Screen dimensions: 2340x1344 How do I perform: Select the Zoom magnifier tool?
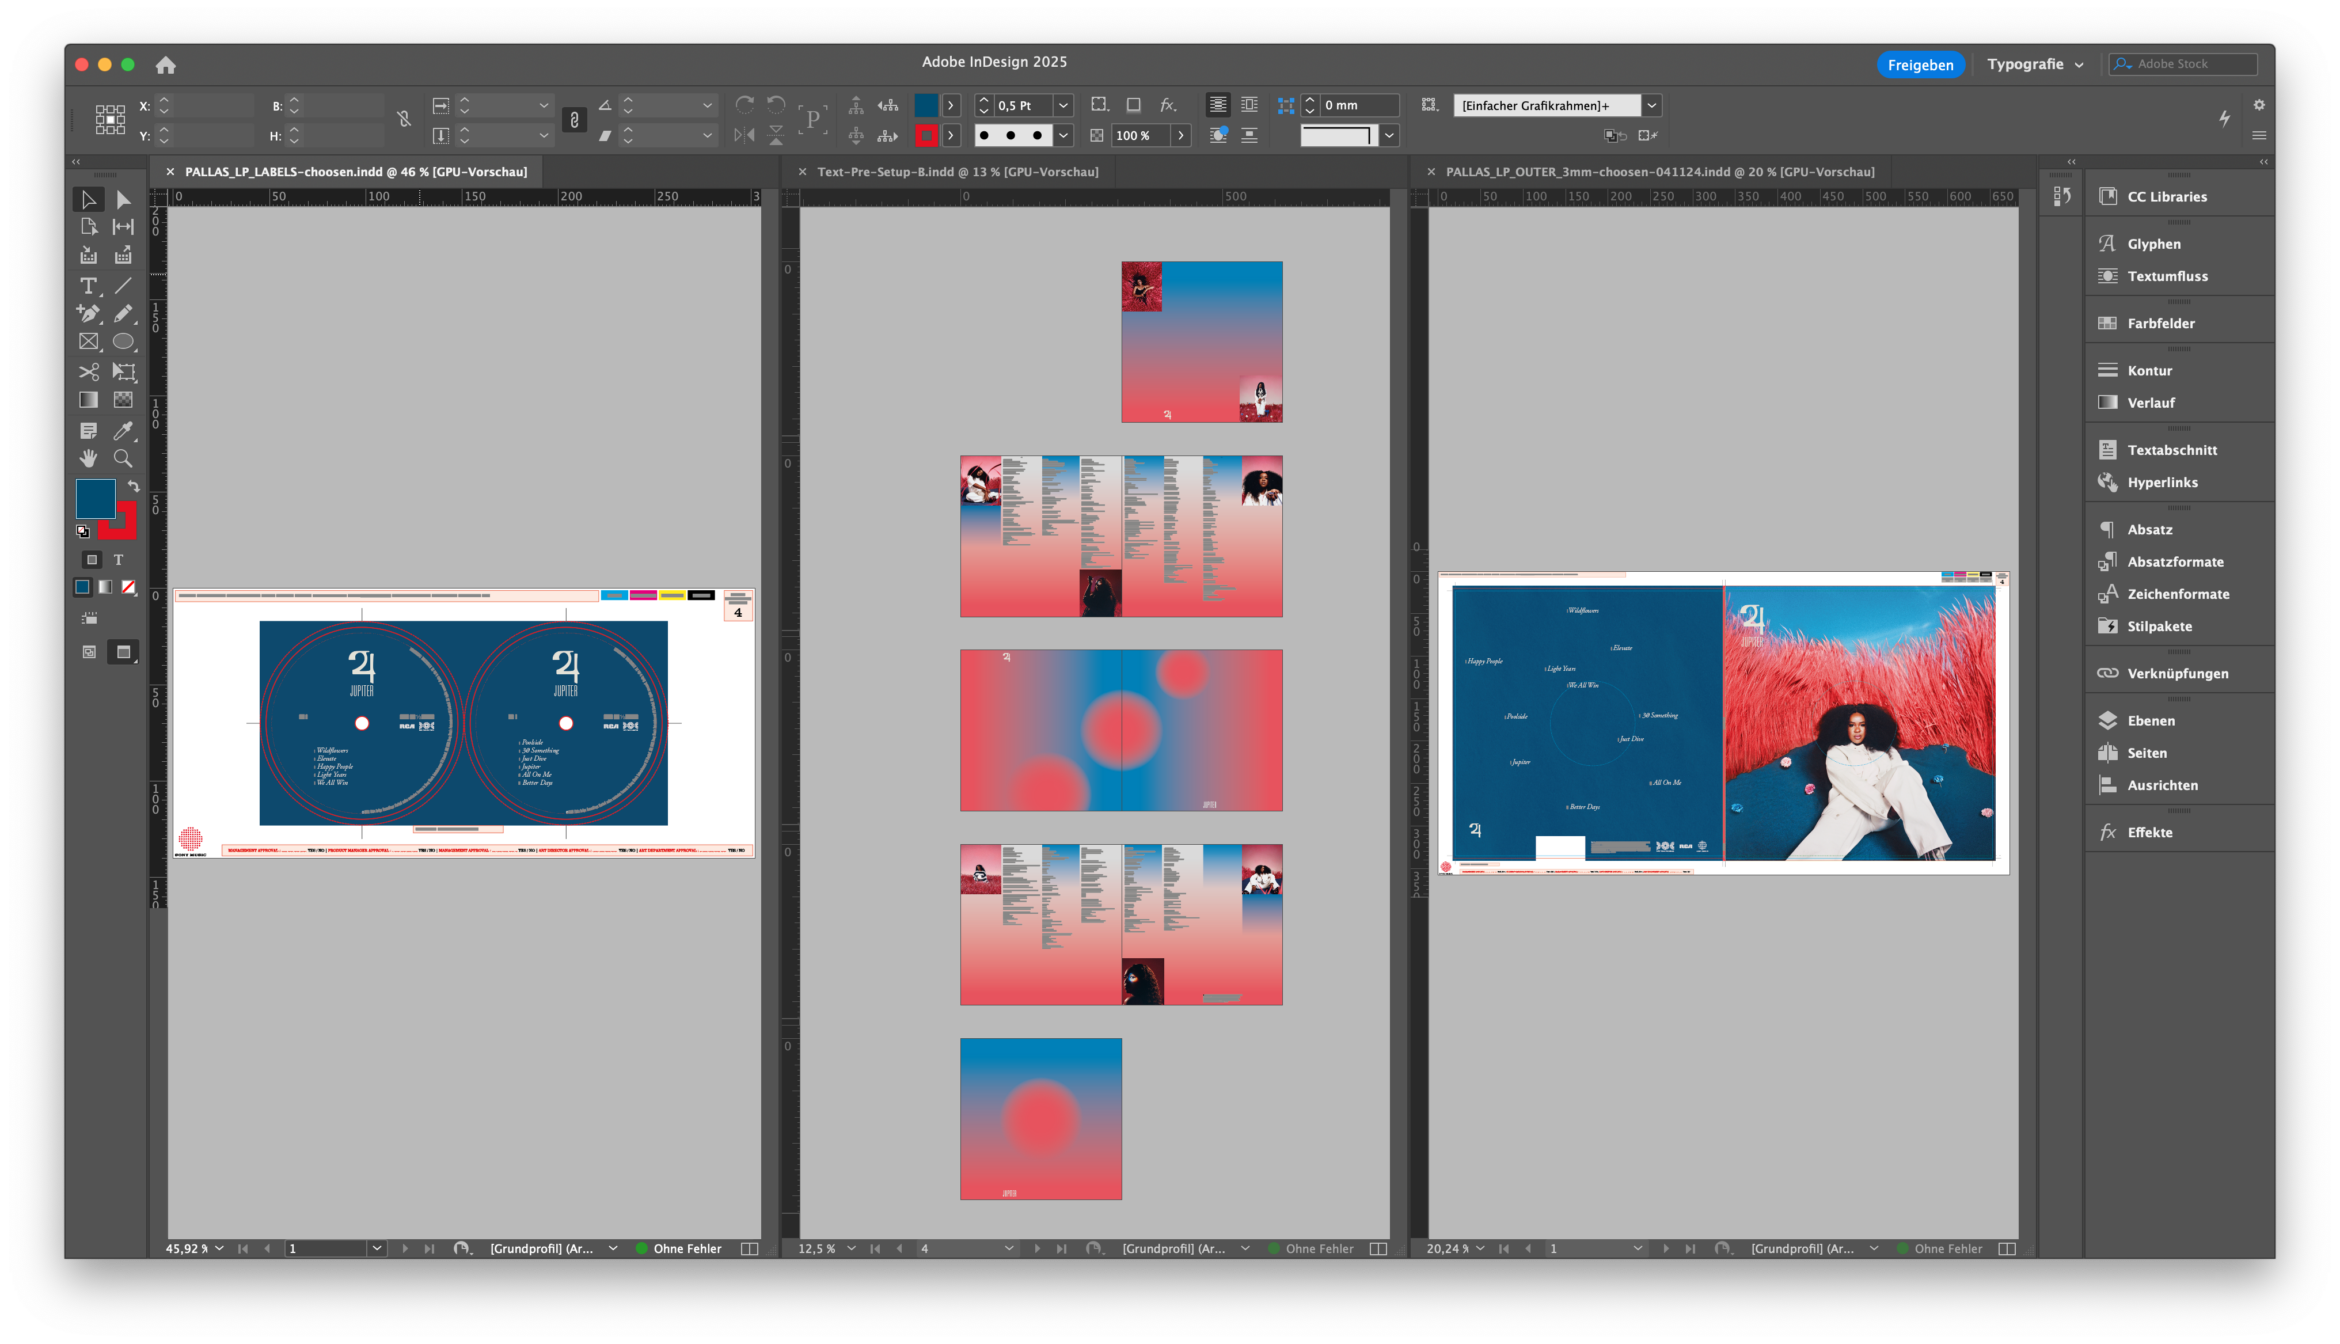point(123,459)
